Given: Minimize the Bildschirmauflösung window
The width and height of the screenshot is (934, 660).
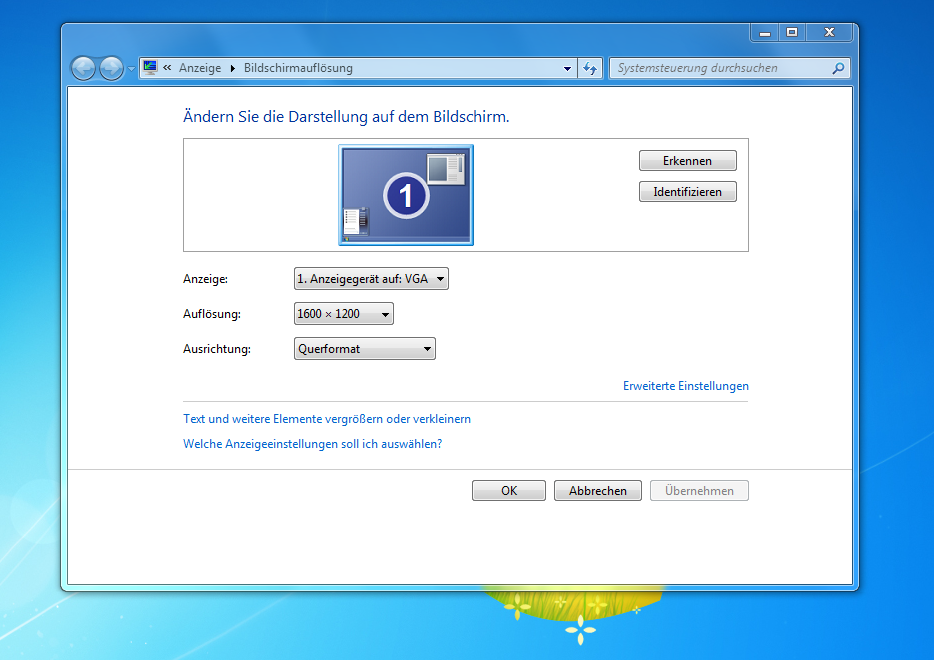Looking at the screenshot, I should click(x=765, y=33).
